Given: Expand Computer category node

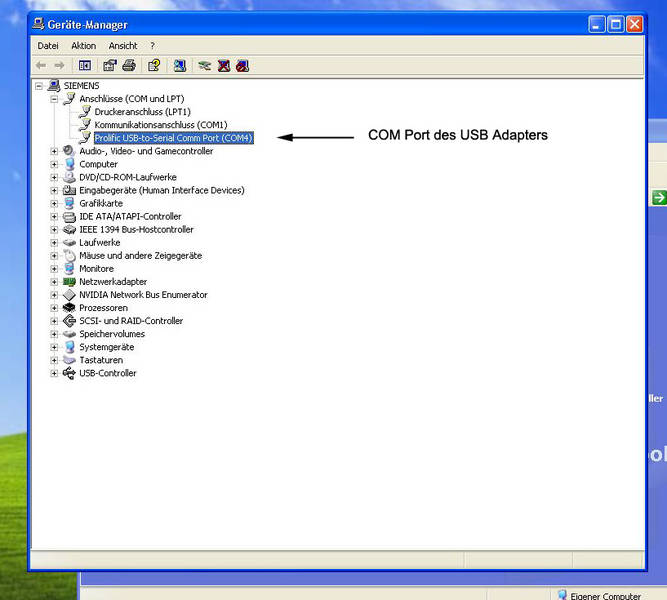Looking at the screenshot, I should [x=54, y=164].
